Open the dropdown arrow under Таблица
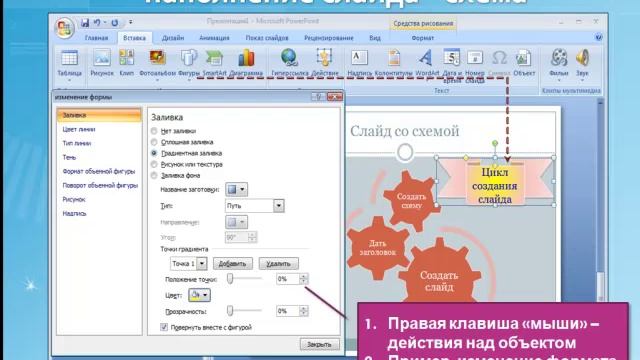This screenshot has height=360, width=640. pos(69,80)
